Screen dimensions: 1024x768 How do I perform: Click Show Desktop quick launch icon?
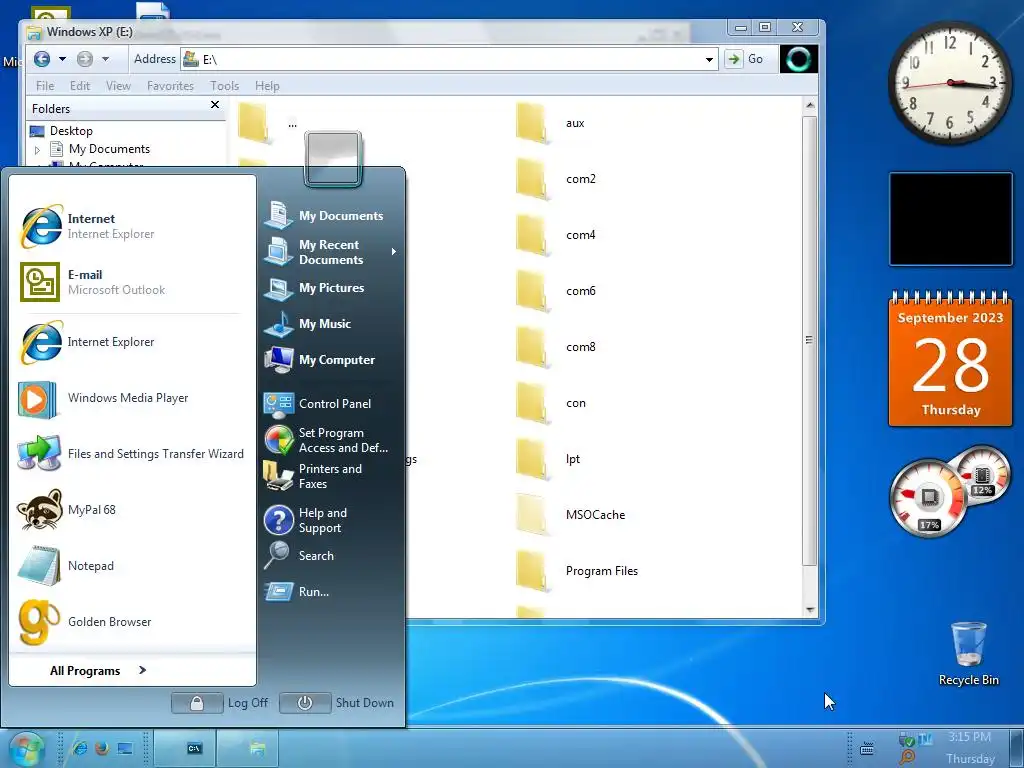click(125, 748)
